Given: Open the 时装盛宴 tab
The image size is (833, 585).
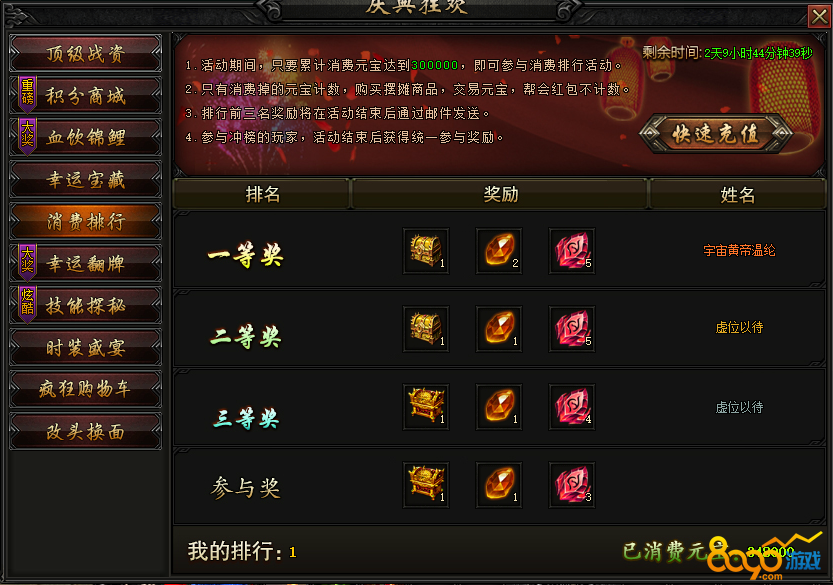Looking at the screenshot, I should click(x=86, y=347).
